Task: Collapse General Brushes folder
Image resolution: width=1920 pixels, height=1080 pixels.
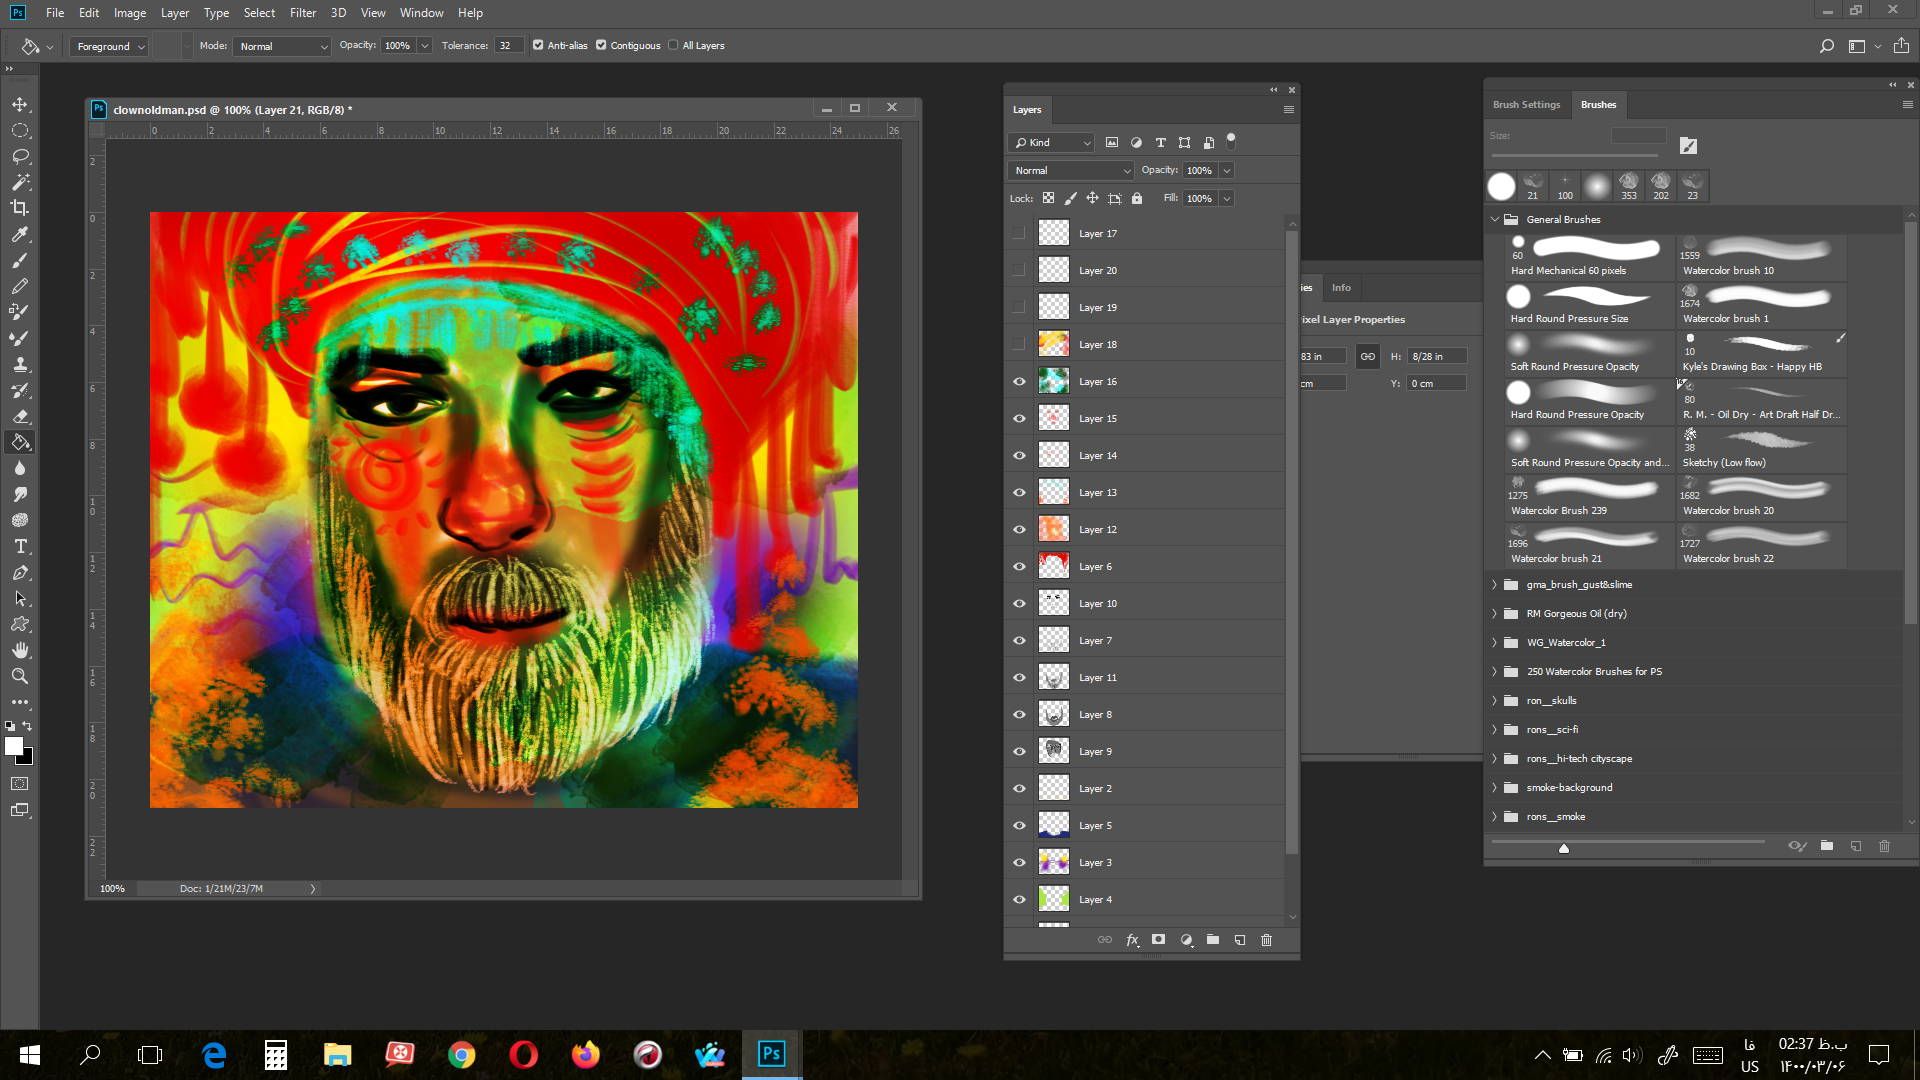Action: click(1495, 219)
